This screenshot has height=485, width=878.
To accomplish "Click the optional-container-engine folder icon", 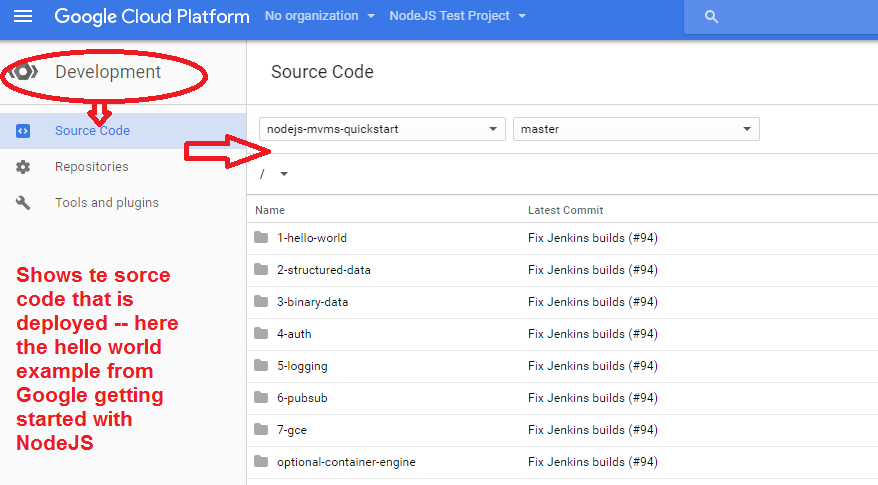I will coord(262,462).
